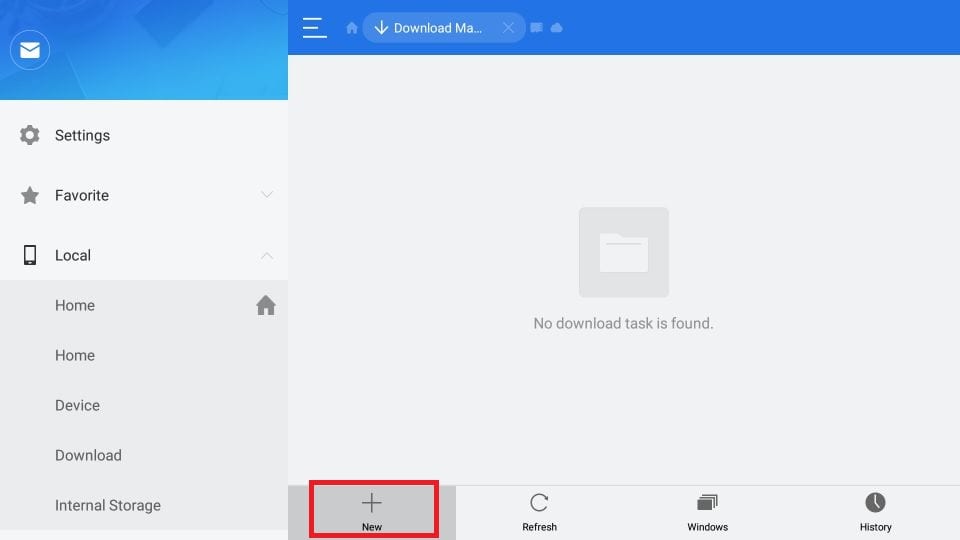Image resolution: width=960 pixels, height=540 pixels.
Task: Open Download folder under Local
Action: (144, 456)
